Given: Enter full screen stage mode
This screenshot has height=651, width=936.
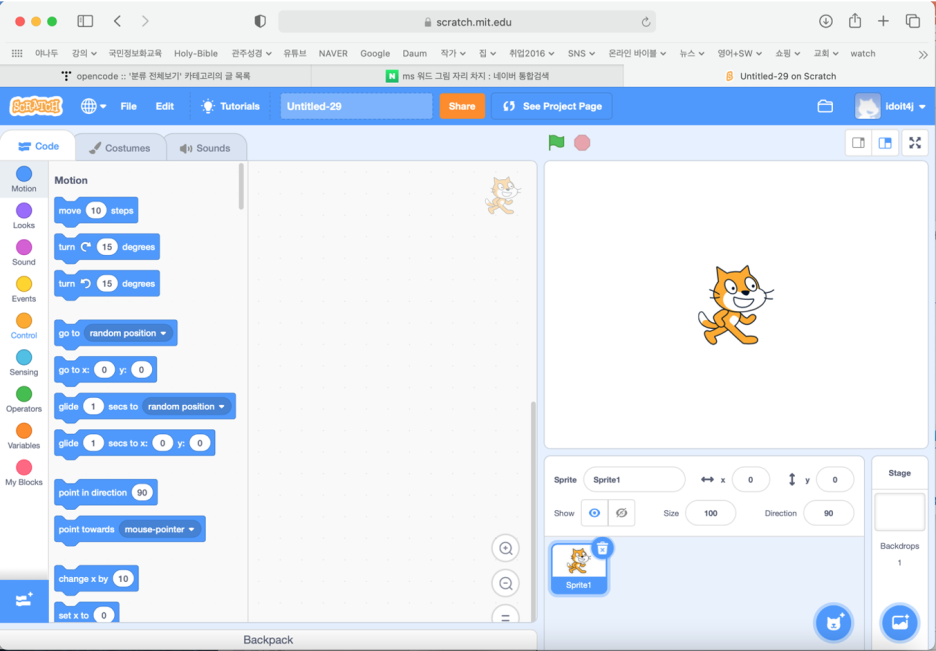Looking at the screenshot, I should point(915,143).
